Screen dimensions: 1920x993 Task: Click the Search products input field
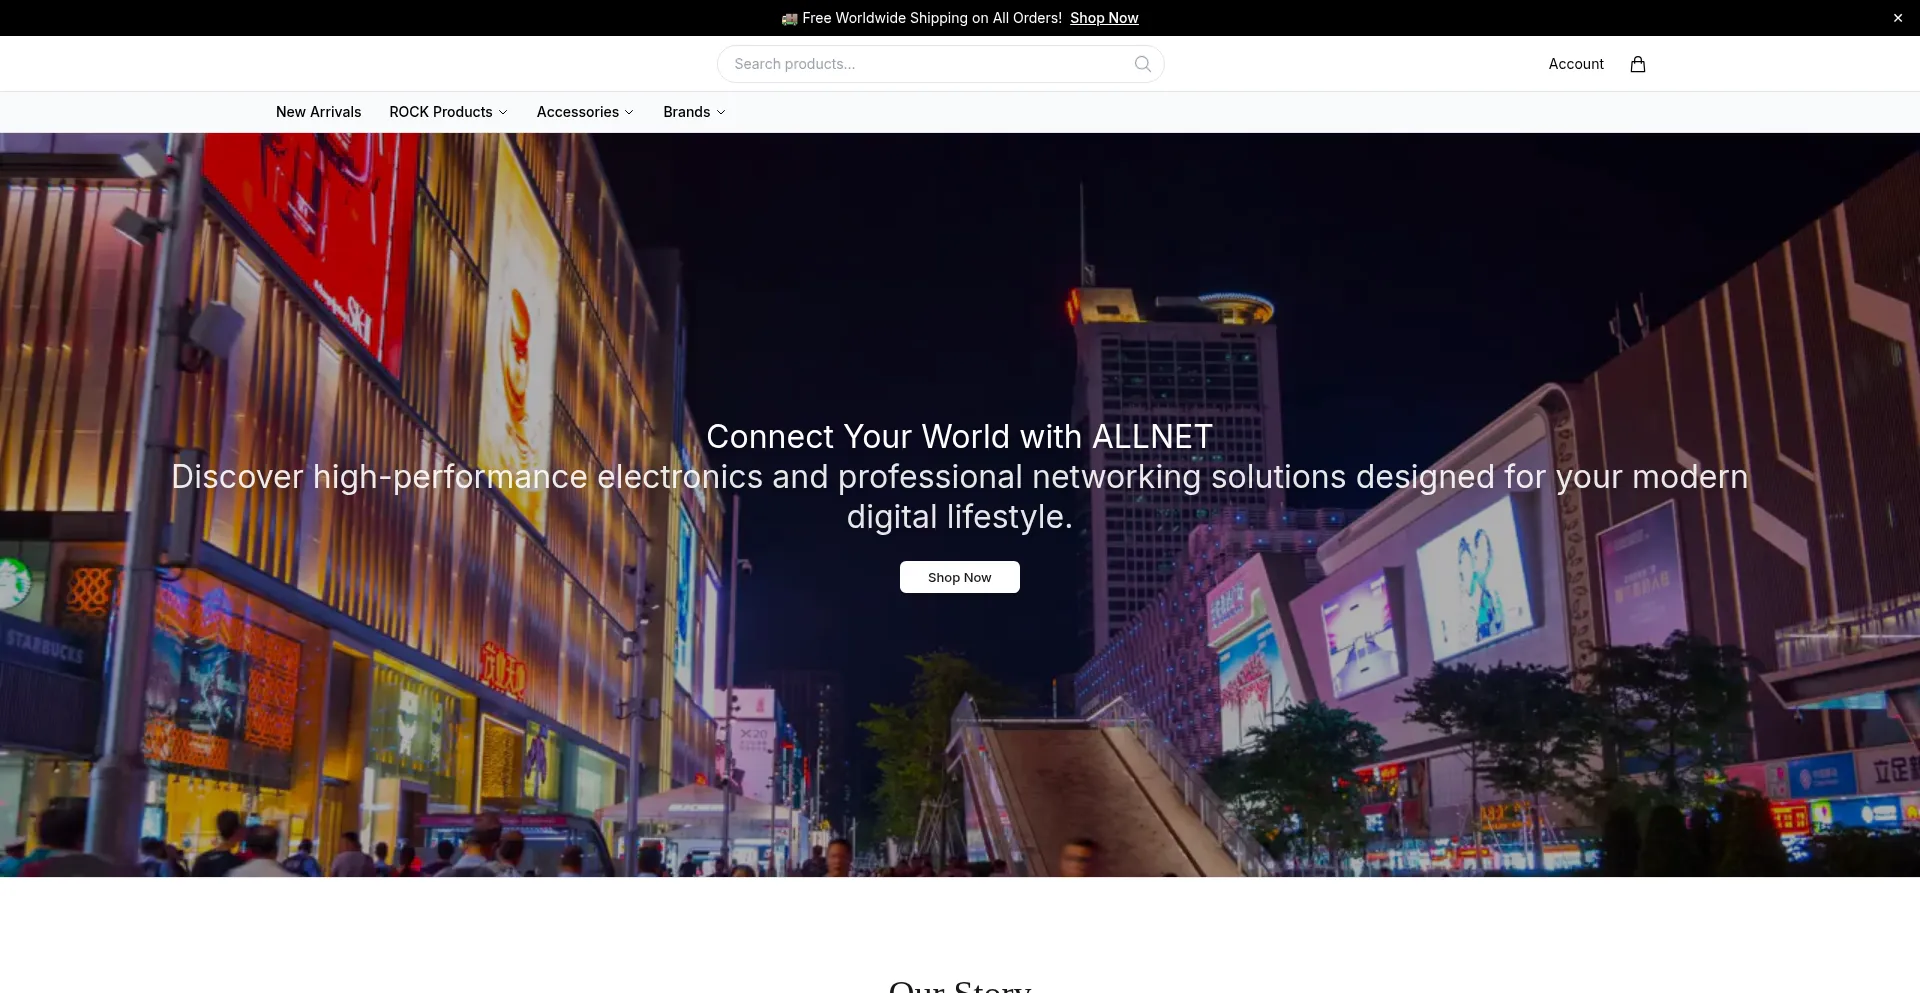click(940, 64)
